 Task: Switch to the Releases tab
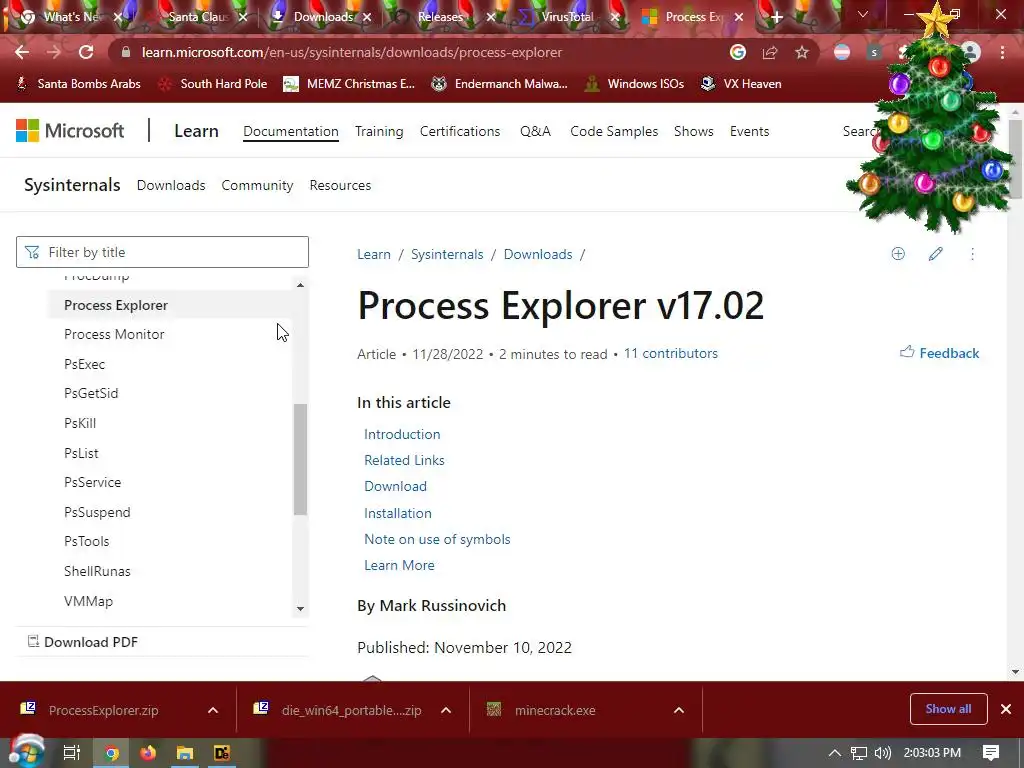[438, 17]
